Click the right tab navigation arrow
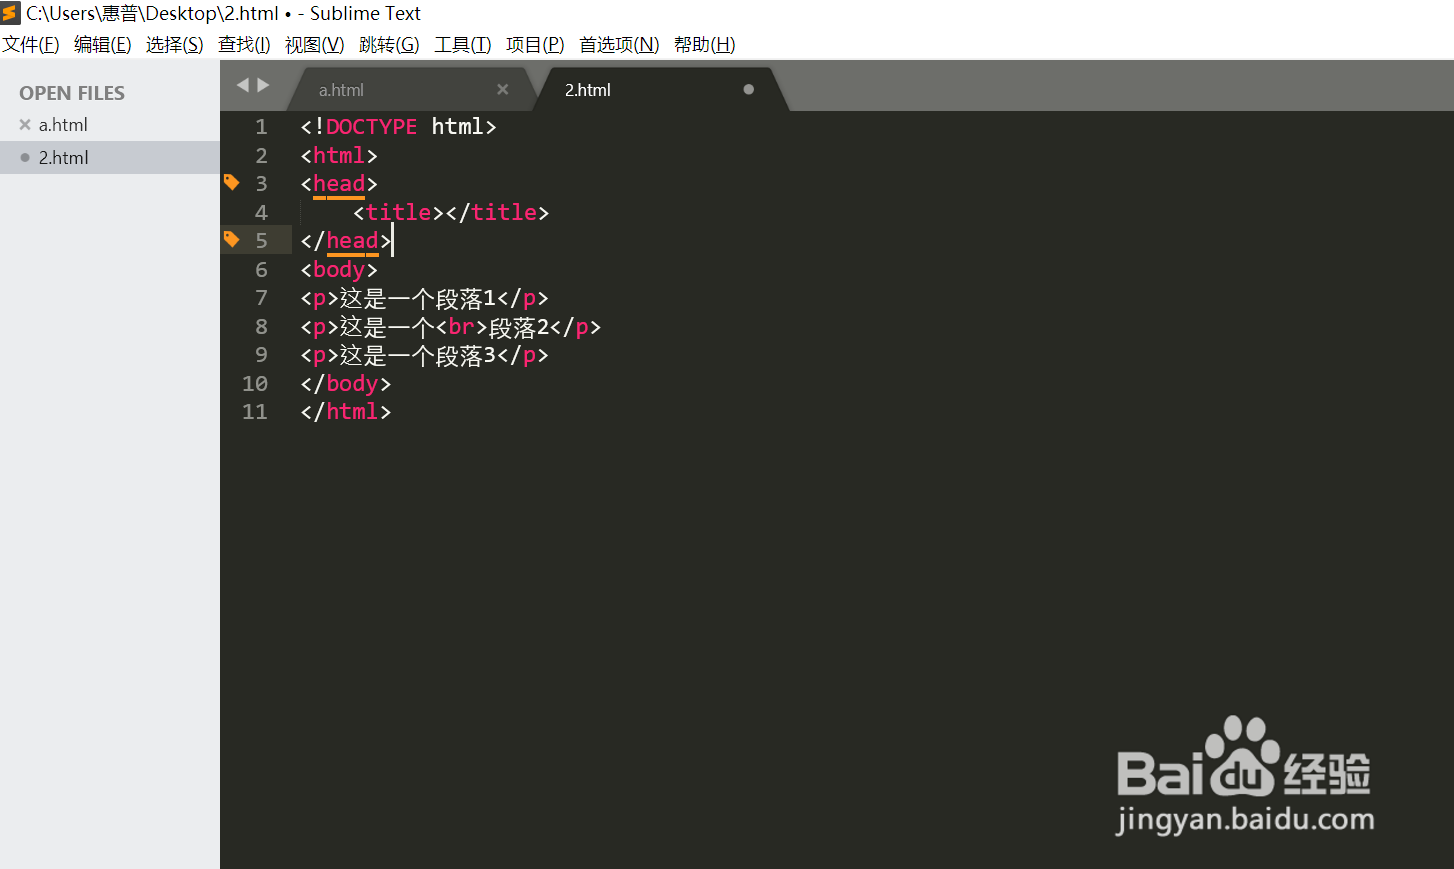Screen dimensions: 1454x869 (263, 86)
